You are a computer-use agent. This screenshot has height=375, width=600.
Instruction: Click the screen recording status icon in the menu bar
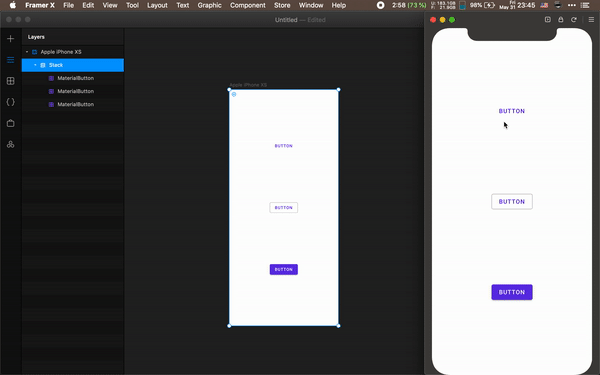click(x=380, y=5)
